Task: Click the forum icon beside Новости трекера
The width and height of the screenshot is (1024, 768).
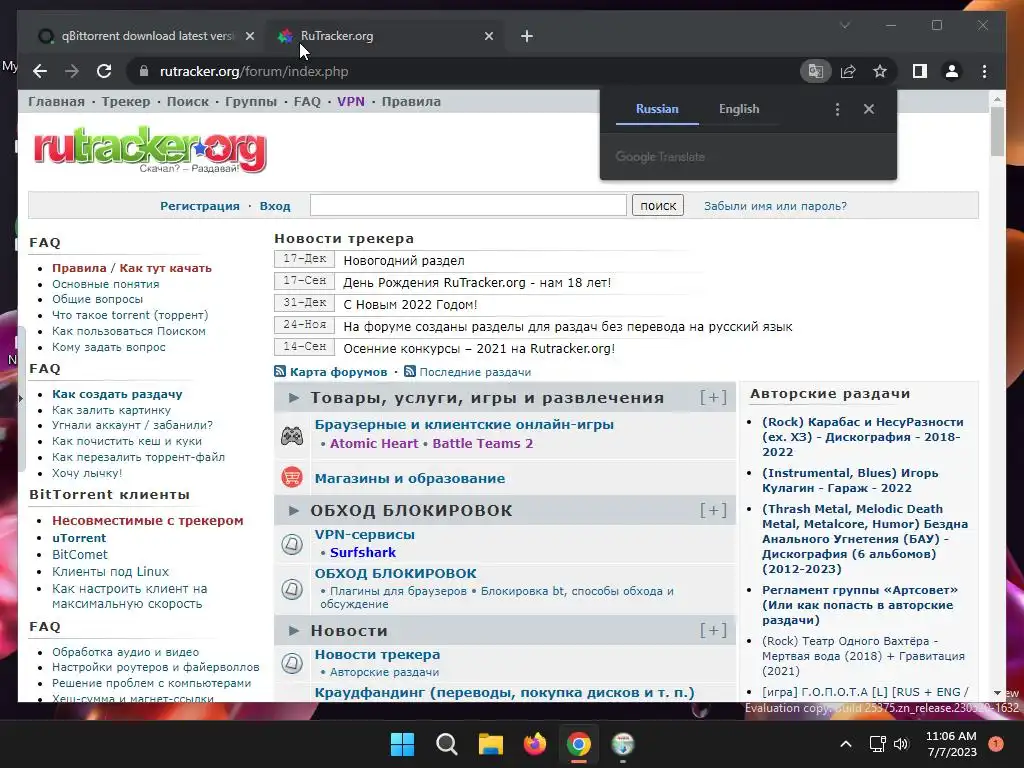Action: pos(292,664)
